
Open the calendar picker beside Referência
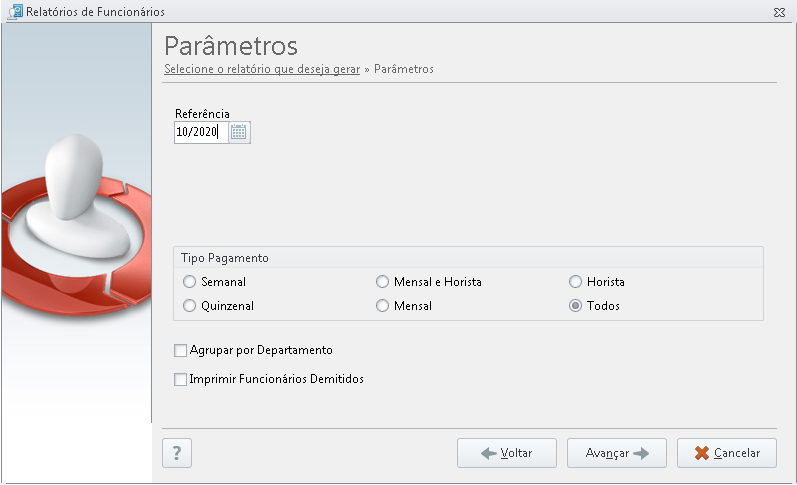[239, 132]
